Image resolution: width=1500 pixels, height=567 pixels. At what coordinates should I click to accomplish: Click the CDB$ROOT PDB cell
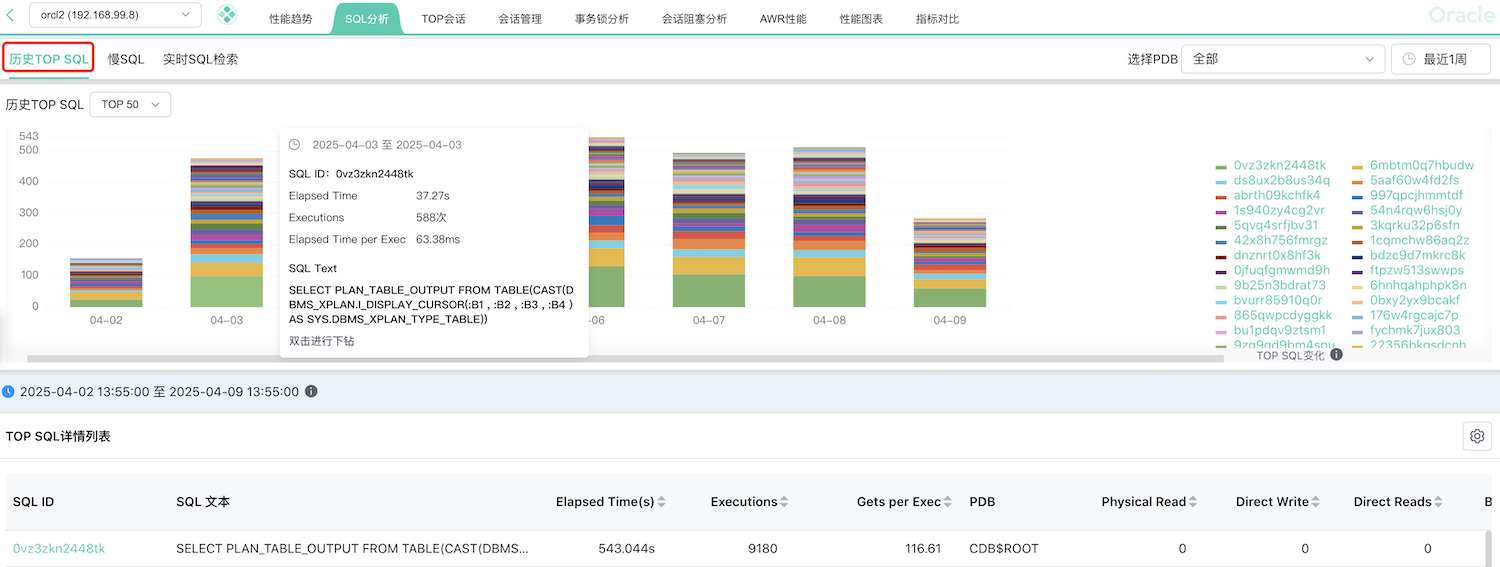[1004, 548]
